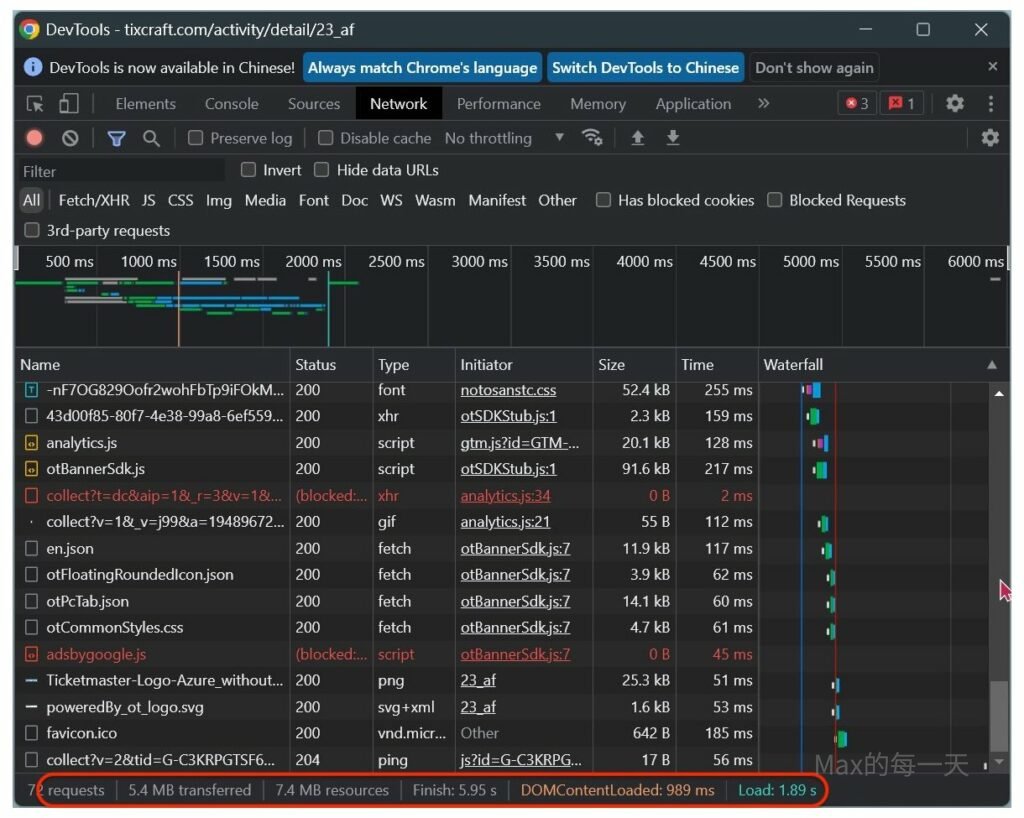The width and height of the screenshot is (1024, 818).
Task: Clear the network log
Action: coord(70,138)
